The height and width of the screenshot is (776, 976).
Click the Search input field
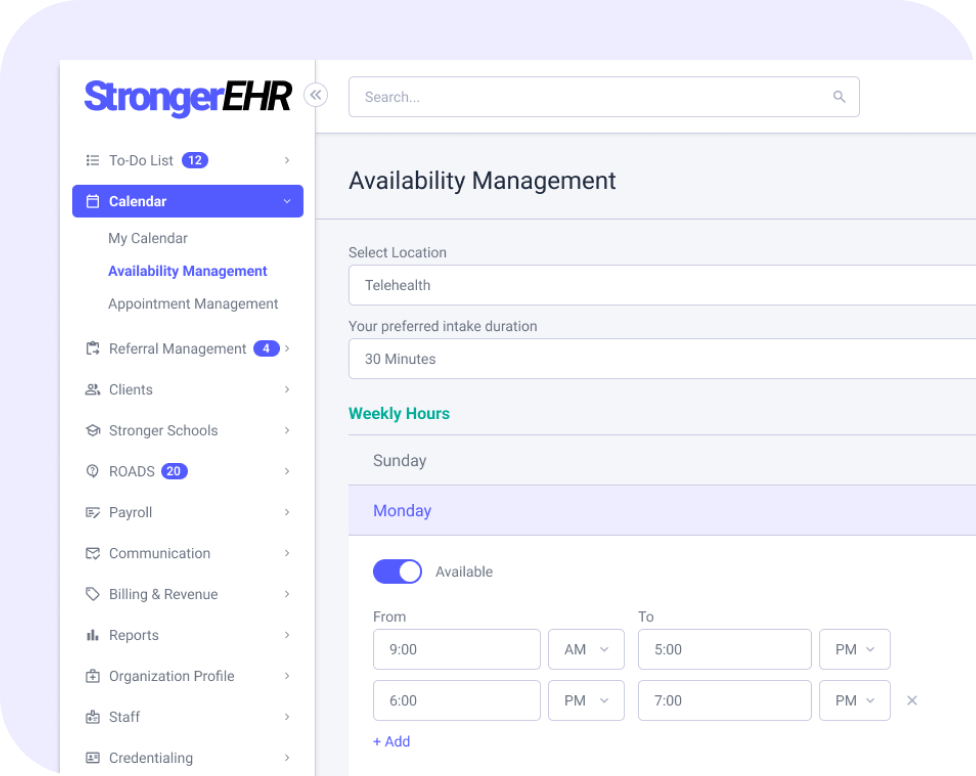590,97
